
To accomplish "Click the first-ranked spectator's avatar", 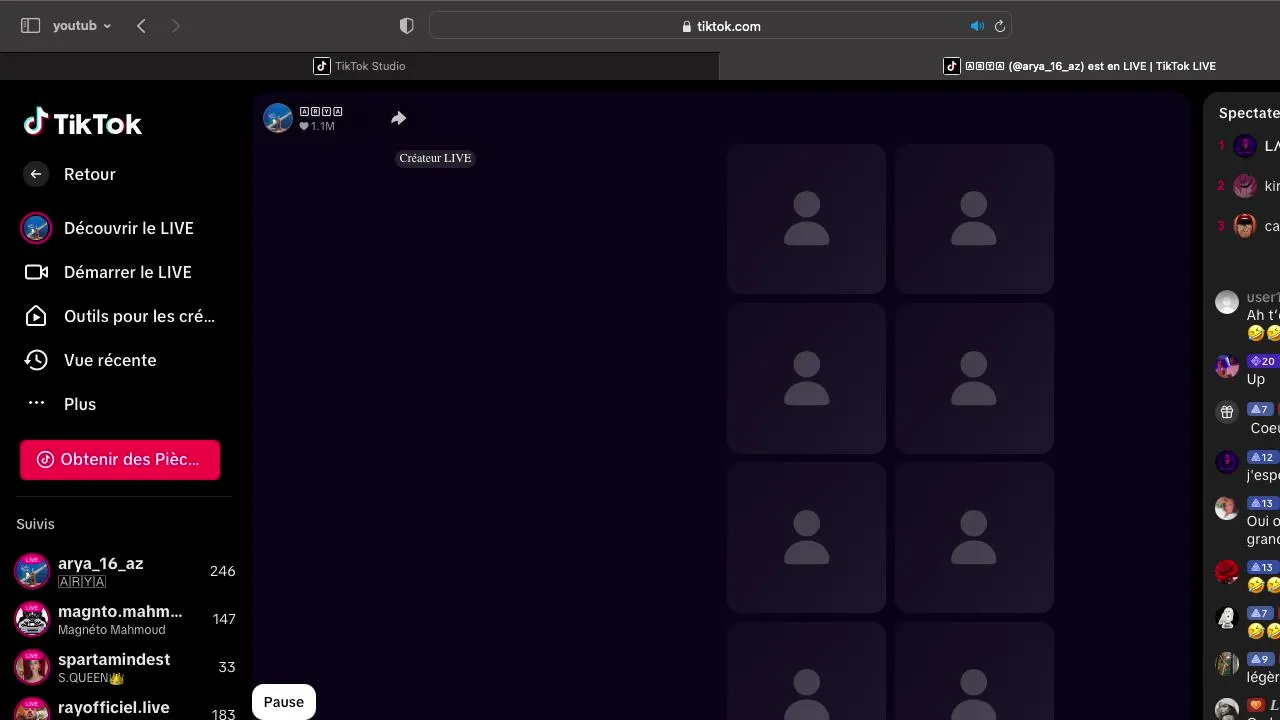I will pyautogui.click(x=1245, y=146).
